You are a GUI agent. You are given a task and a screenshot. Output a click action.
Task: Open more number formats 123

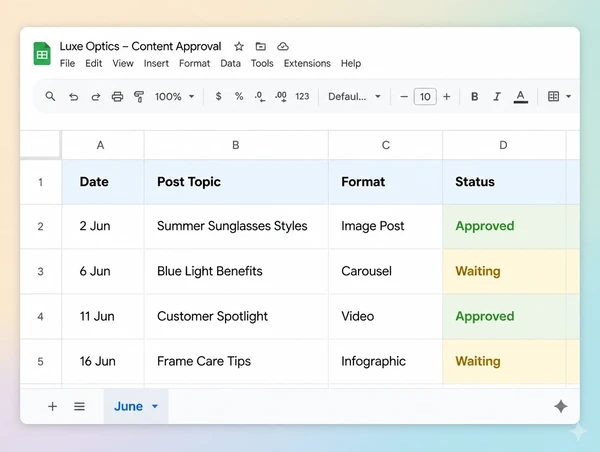[302, 96]
